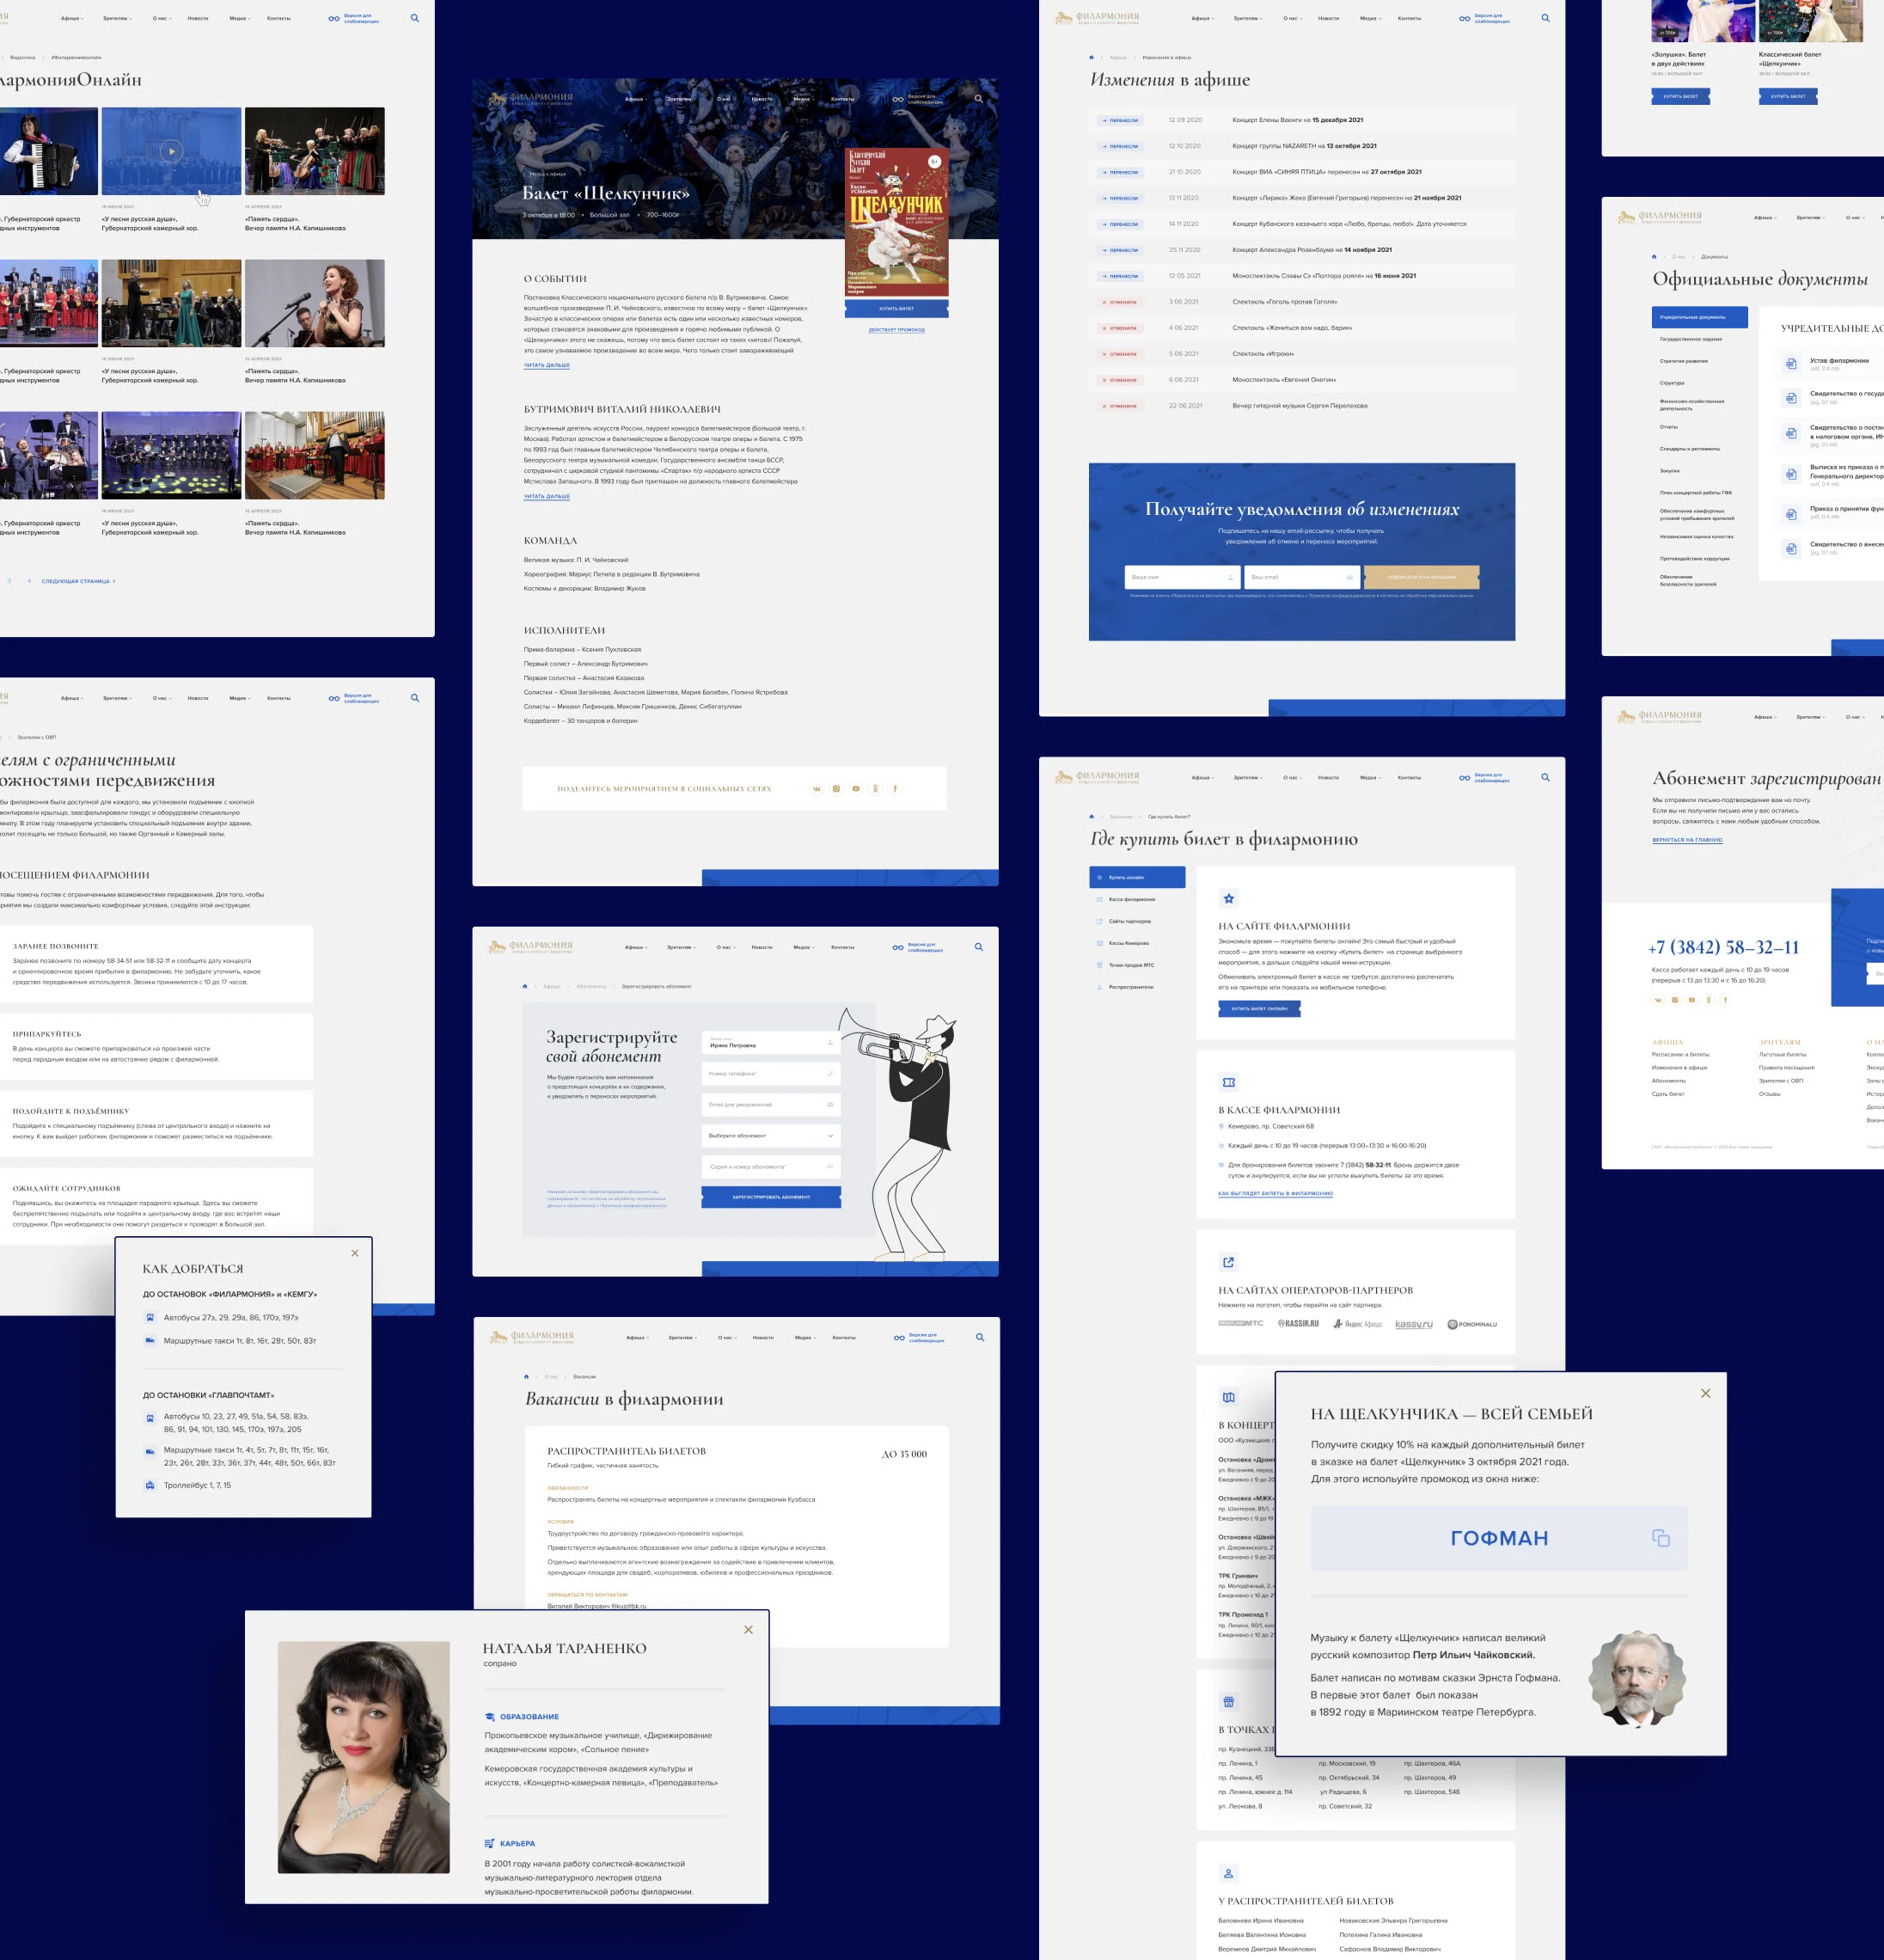Select «Сайты партнеров» sidebar tab
This screenshot has height=1960, width=1884.
pyautogui.click(x=1129, y=921)
